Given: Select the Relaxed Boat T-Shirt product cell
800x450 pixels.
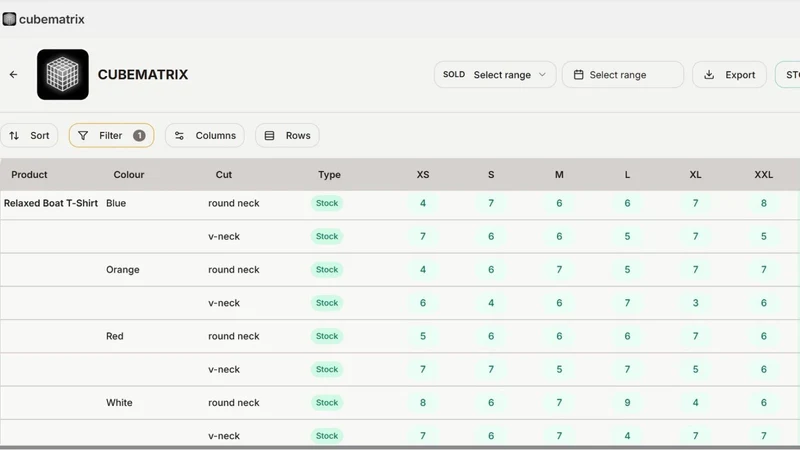Looking at the screenshot, I should point(51,203).
